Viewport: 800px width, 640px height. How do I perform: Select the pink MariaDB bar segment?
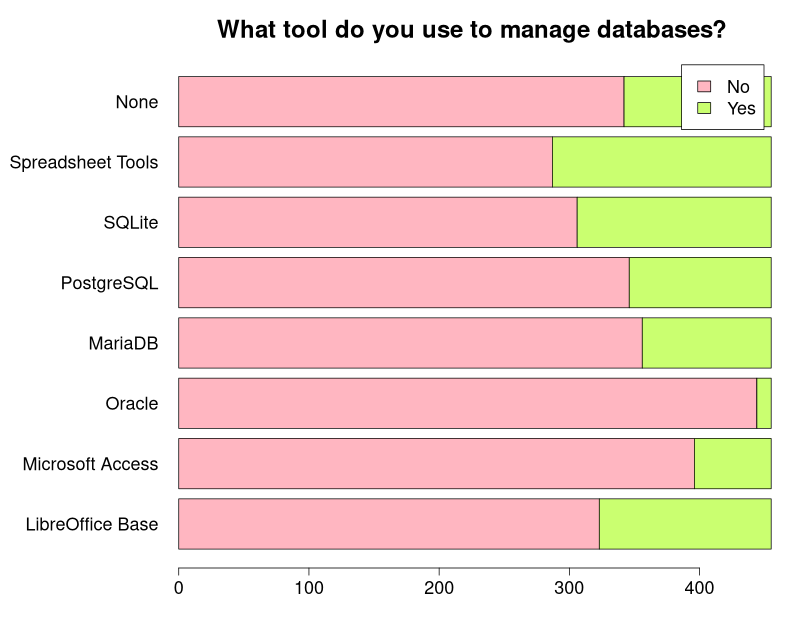click(411, 343)
